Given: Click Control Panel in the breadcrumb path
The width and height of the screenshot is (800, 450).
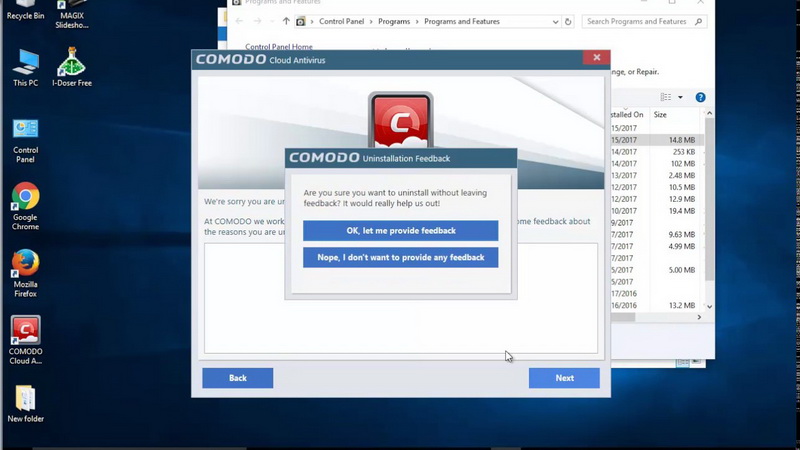Looking at the screenshot, I should [341, 21].
